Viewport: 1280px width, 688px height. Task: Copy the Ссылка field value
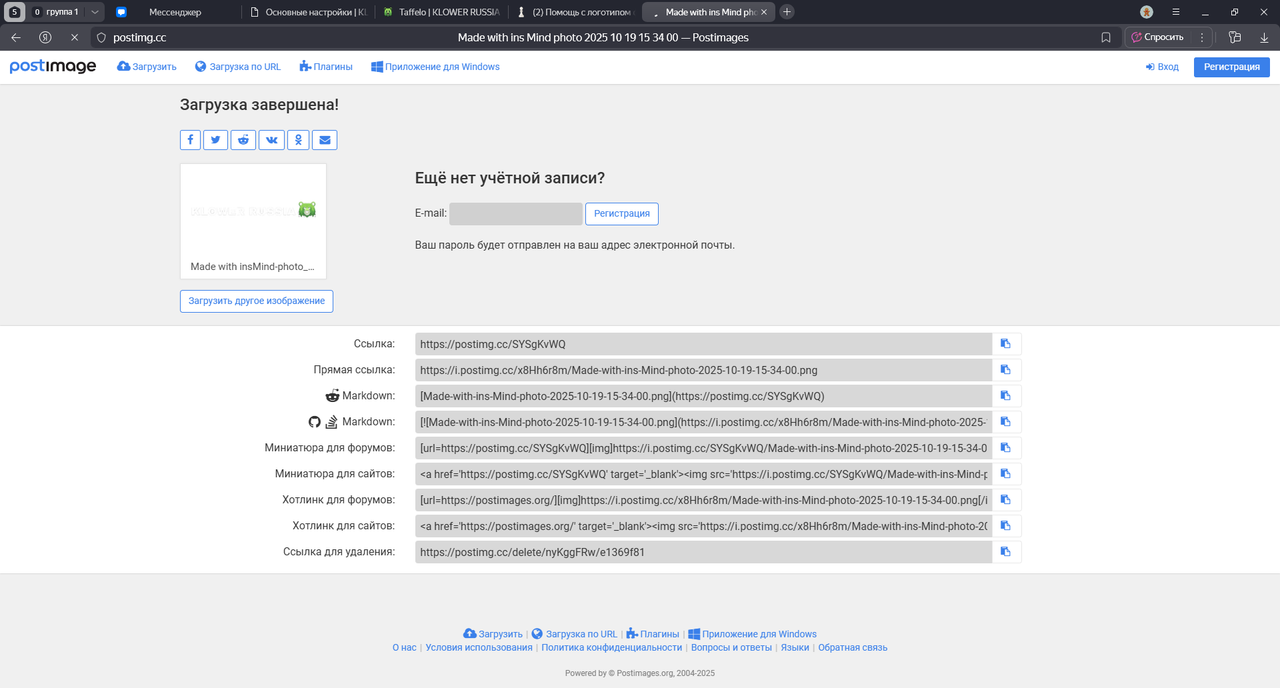coord(1006,344)
